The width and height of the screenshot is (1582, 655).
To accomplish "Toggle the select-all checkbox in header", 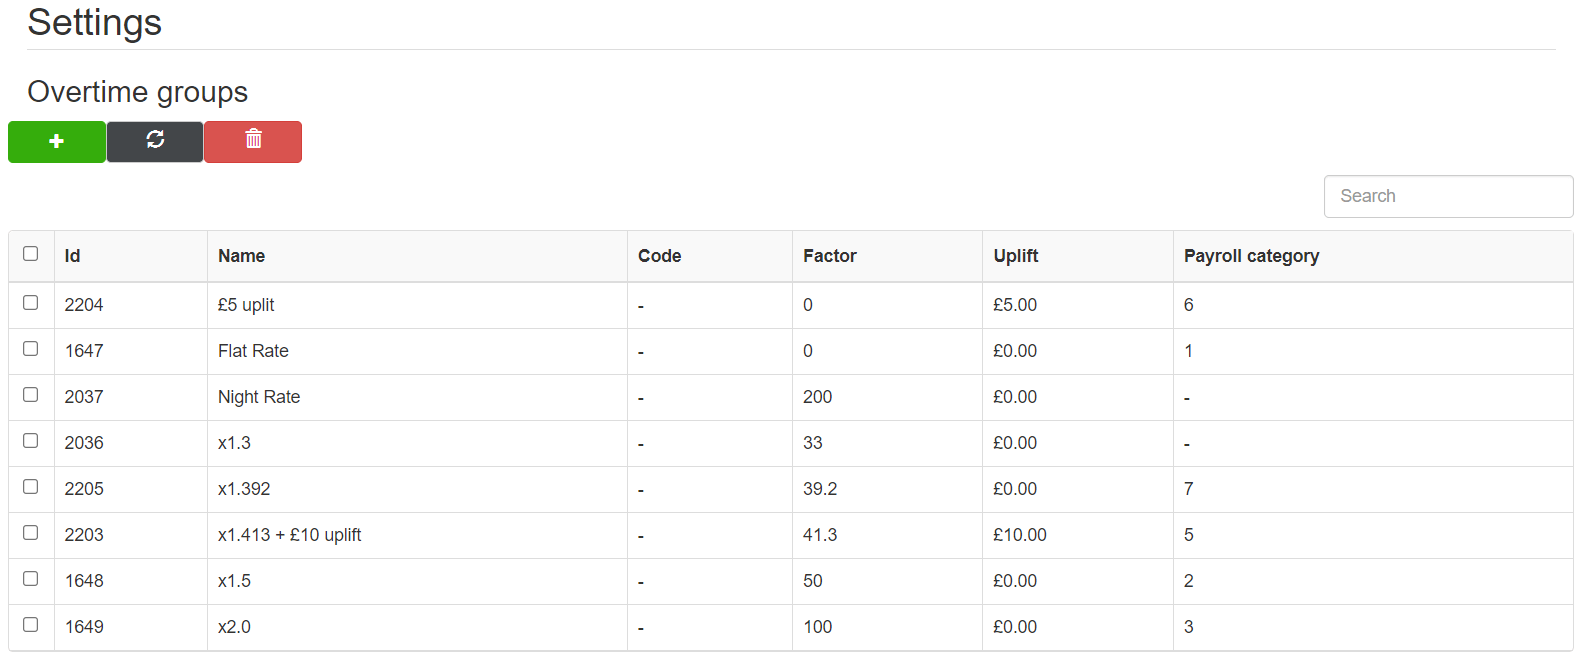I will pos(31,254).
